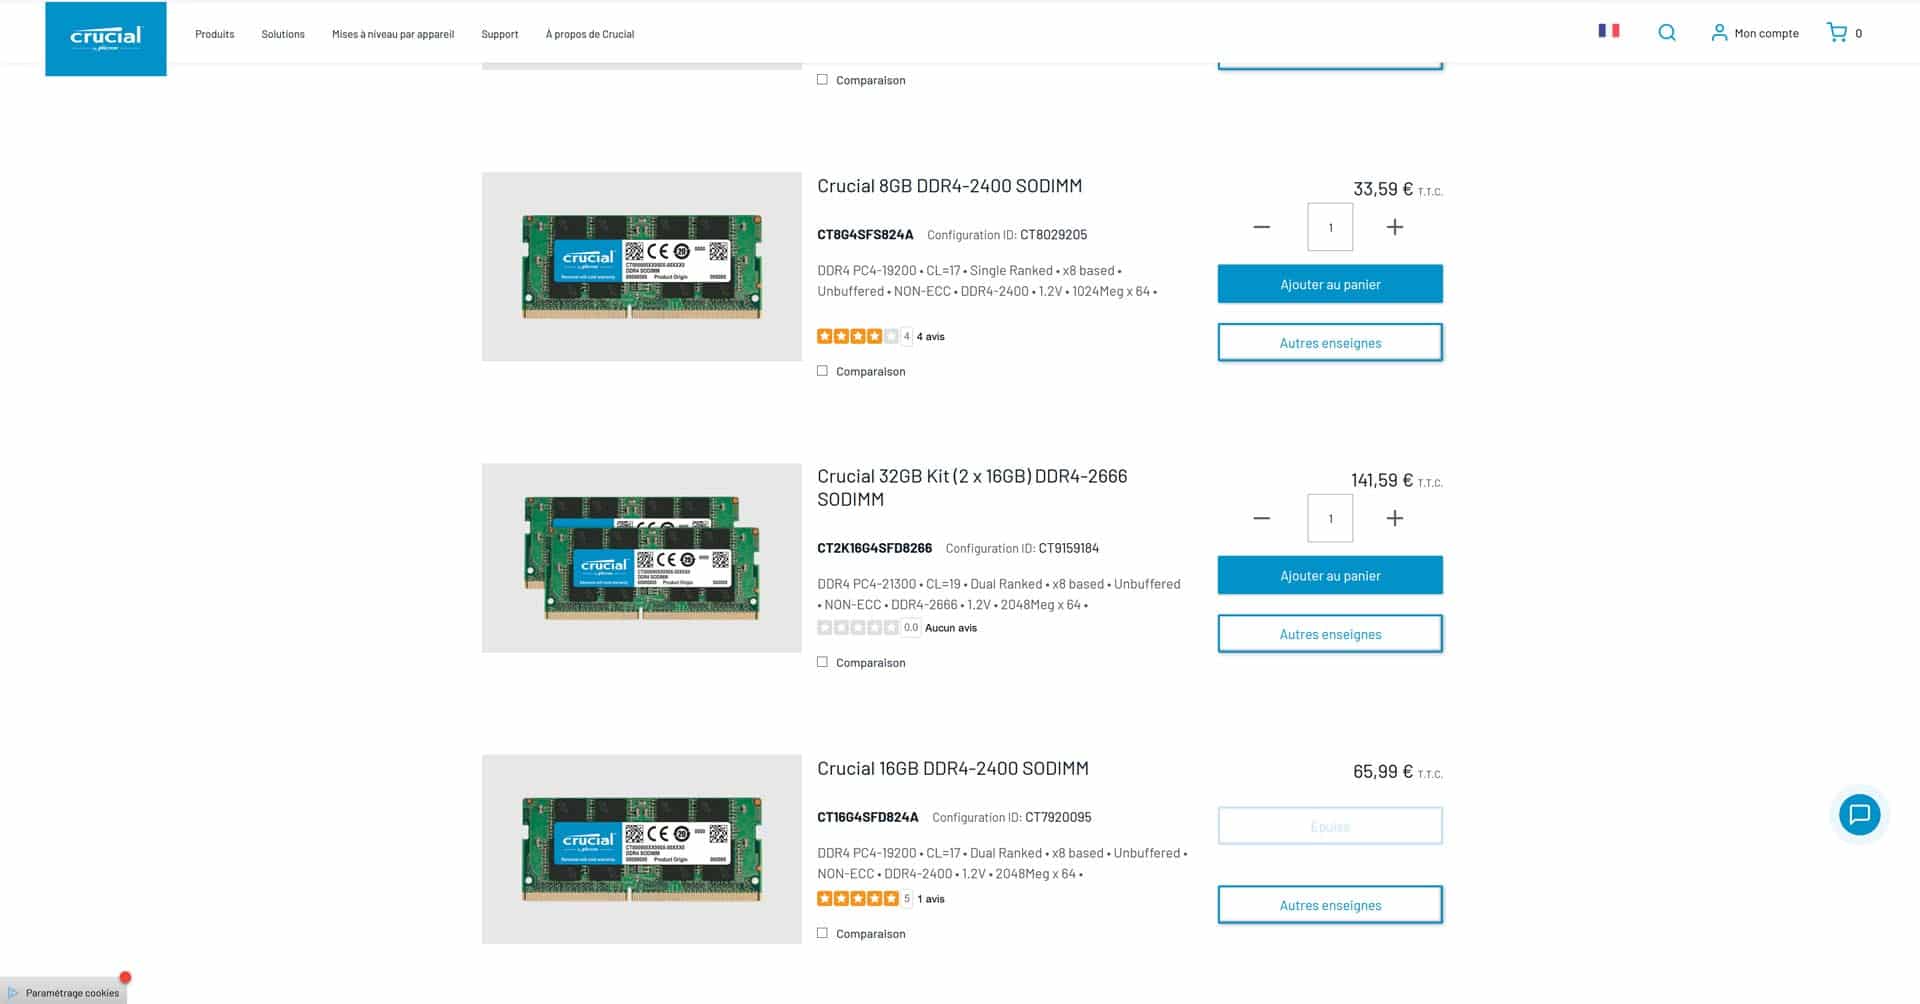Tick Comparaison for 16GB DDR4-2400 SODIMM
1920x1004 pixels.
click(822, 933)
